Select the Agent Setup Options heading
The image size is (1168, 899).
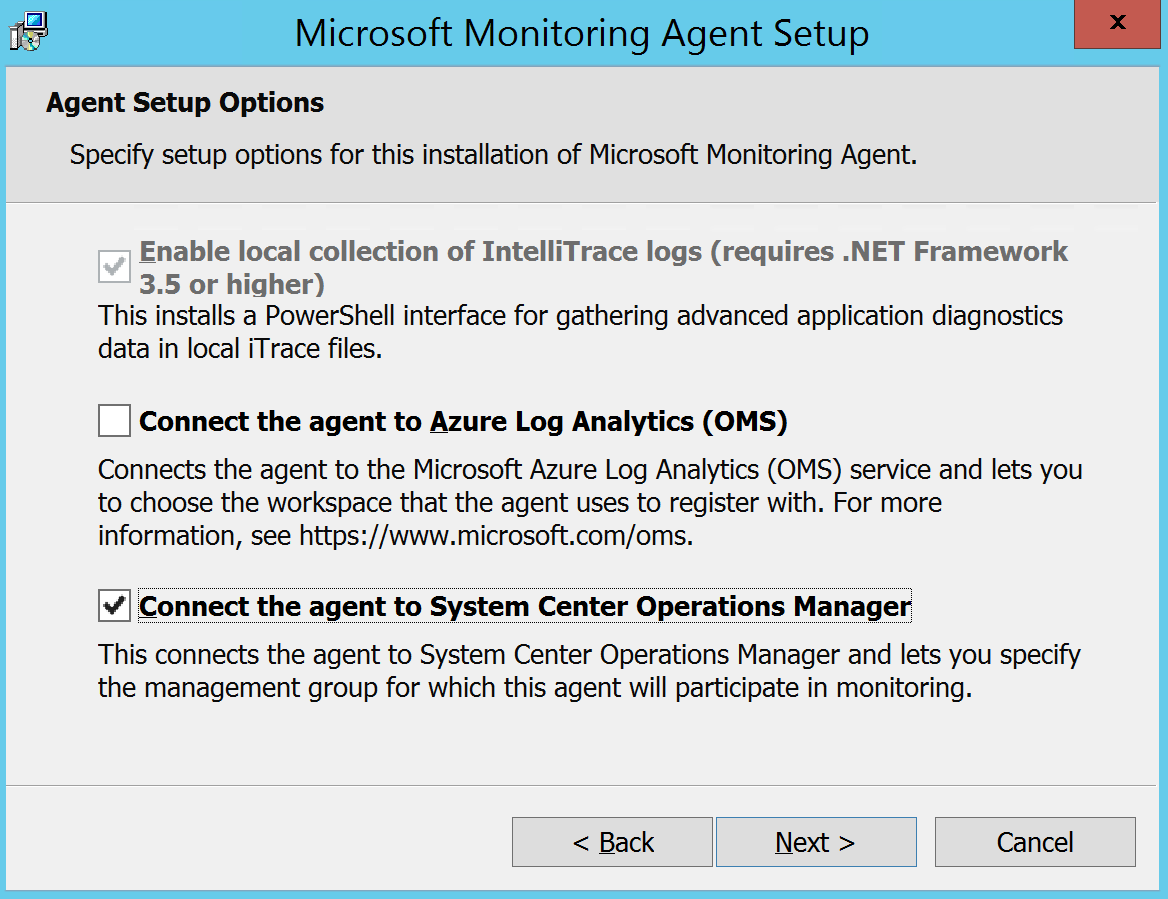(183, 102)
